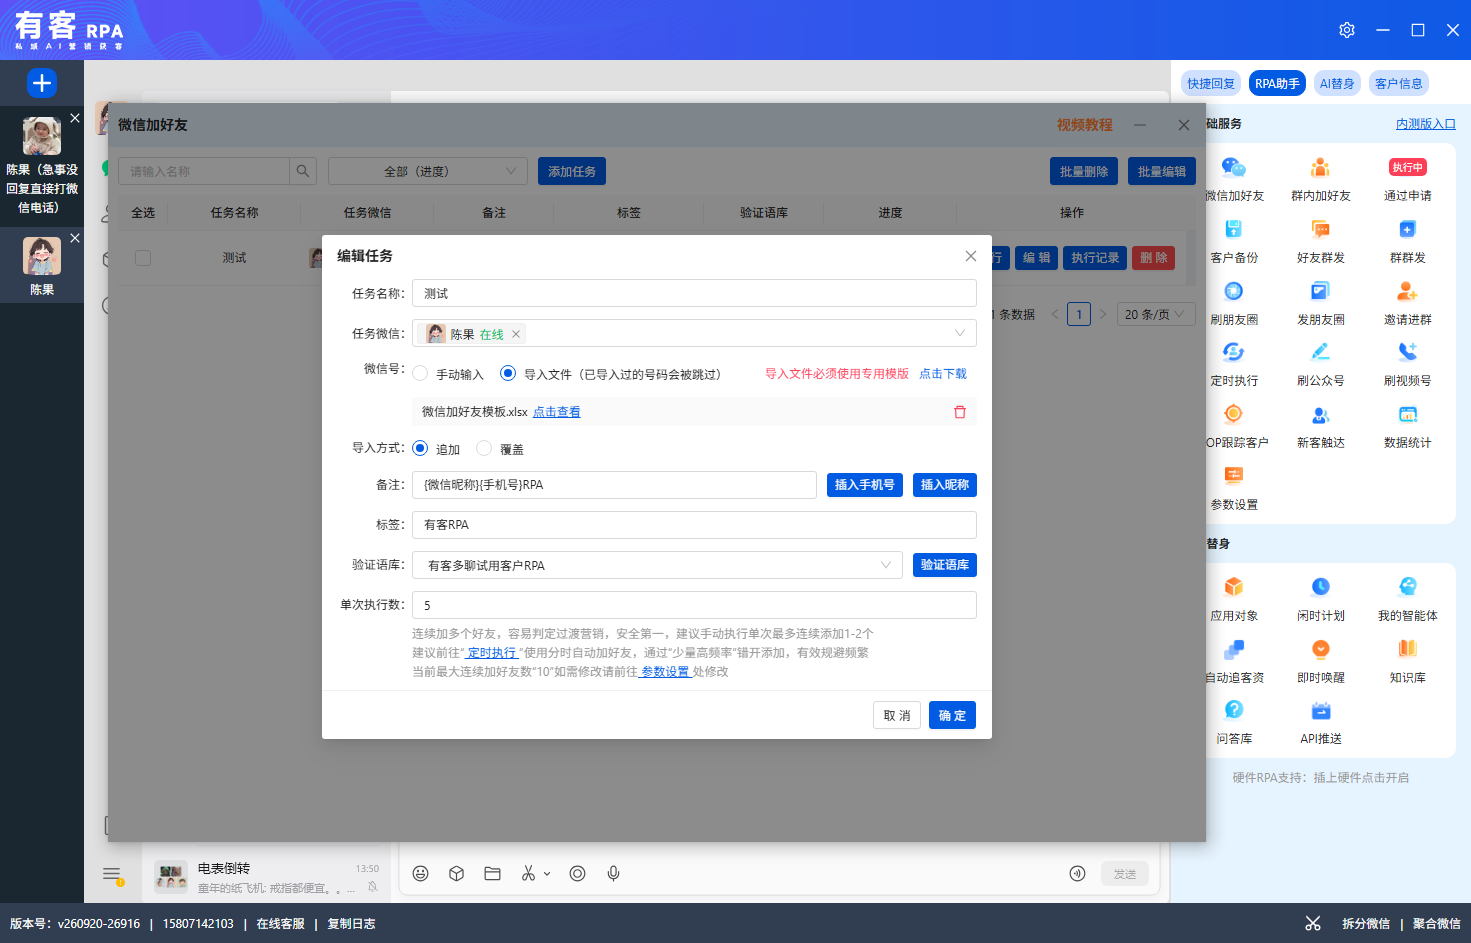Open the 闲时计划 icon
The width and height of the screenshot is (1471, 943).
coord(1321,588)
